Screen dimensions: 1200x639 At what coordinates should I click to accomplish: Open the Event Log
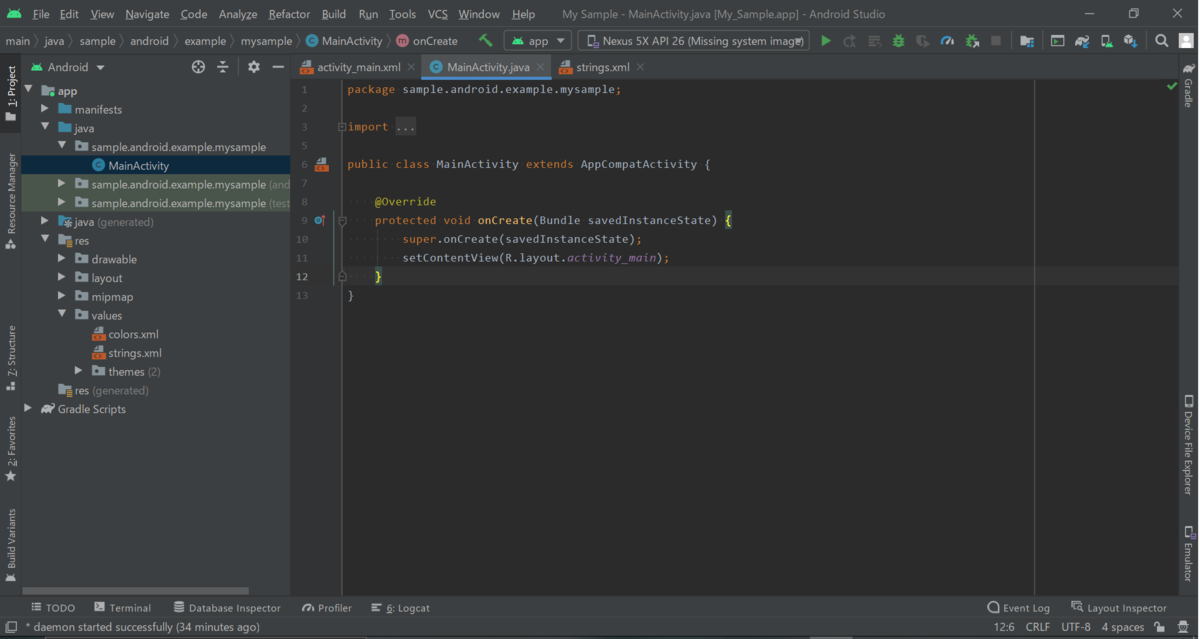tap(1018, 607)
